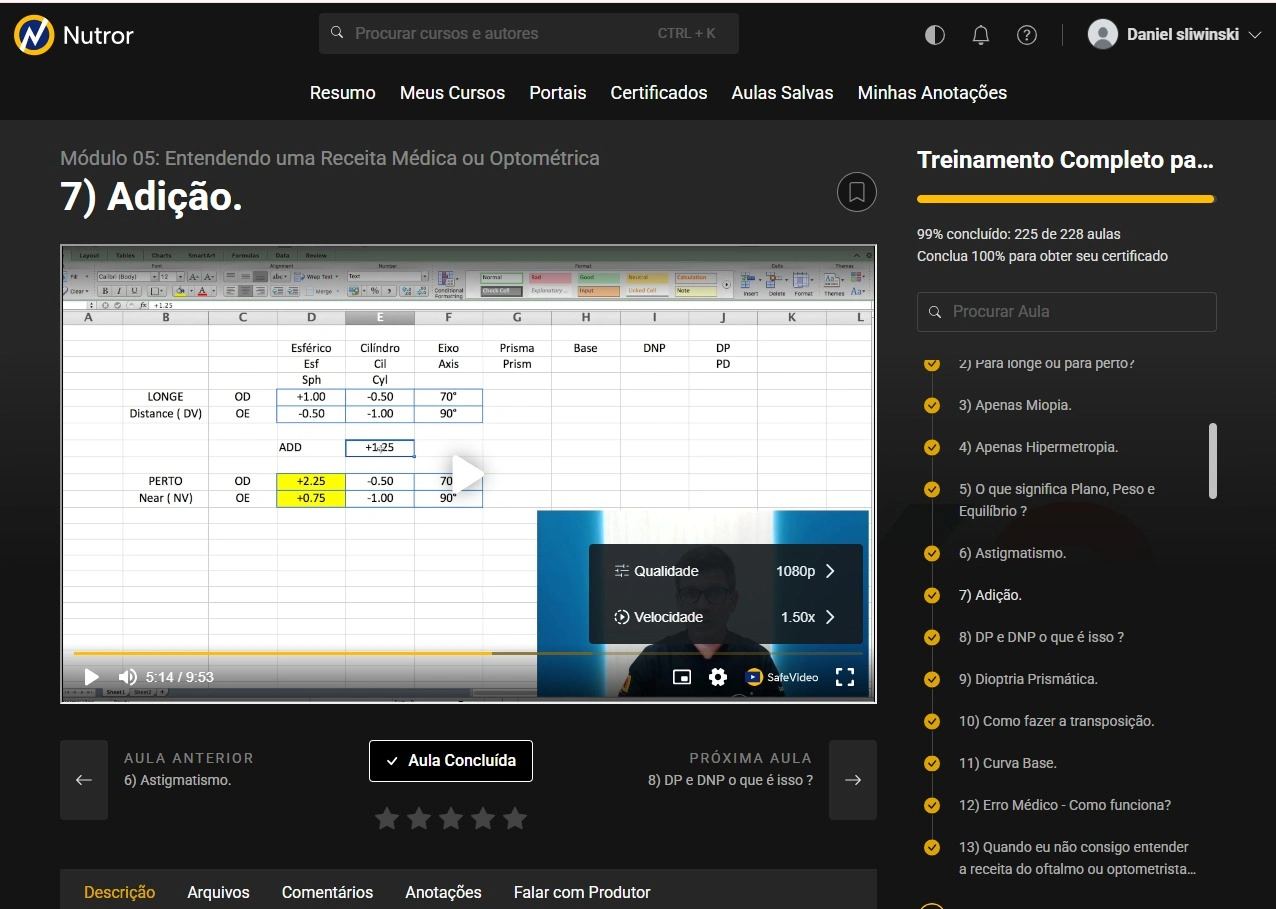Image resolution: width=1276 pixels, height=909 pixels.
Task: Toggle completion check for 8) DP e DNP
Action: coord(932,637)
